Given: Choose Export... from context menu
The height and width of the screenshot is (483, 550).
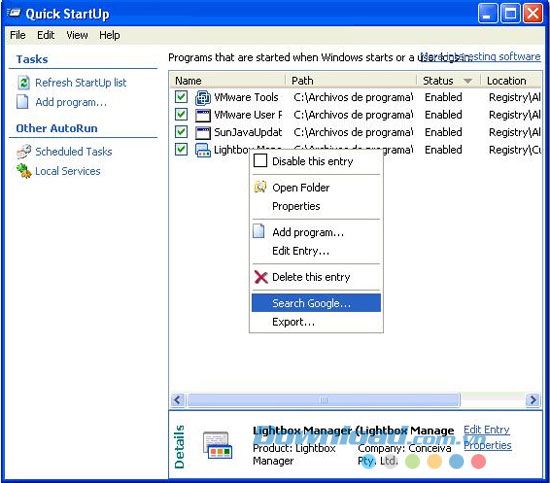Looking at the screenshot, I should tap(316, 322).
